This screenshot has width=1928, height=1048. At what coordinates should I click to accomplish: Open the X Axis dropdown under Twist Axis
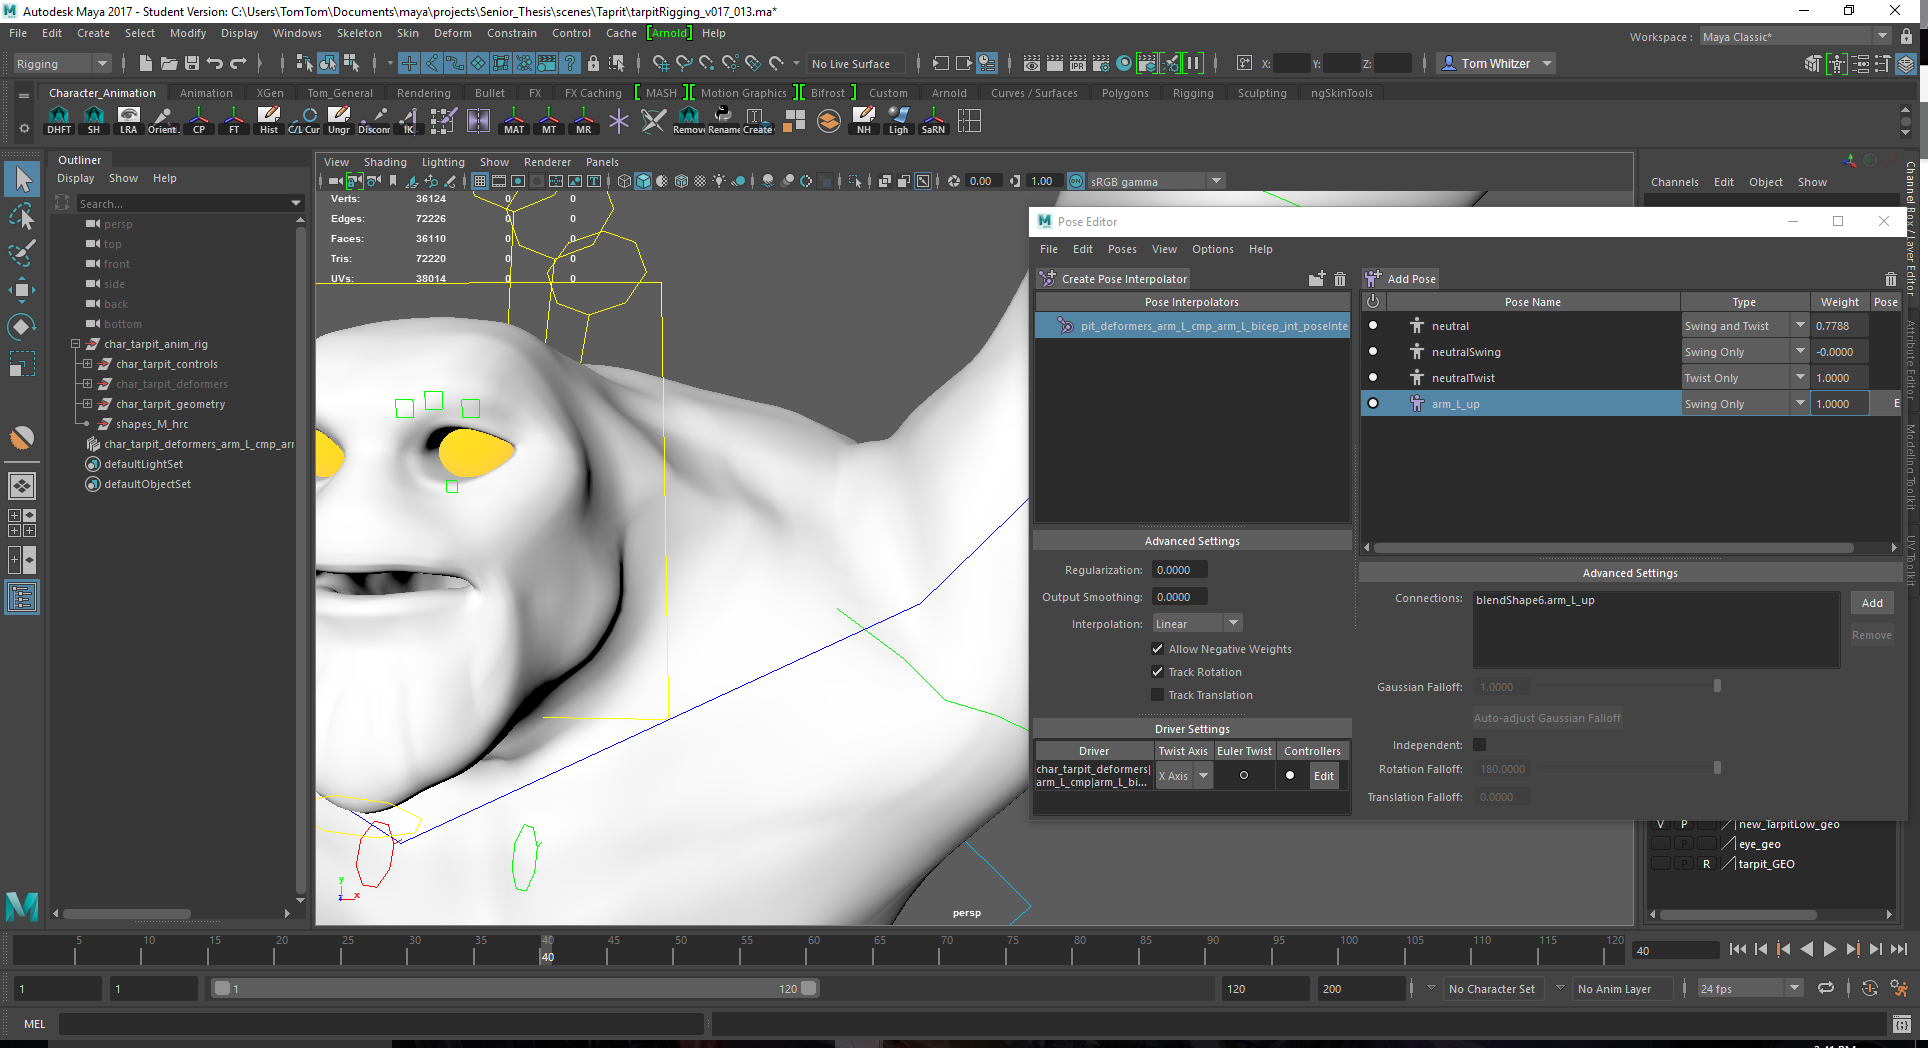click(1203, 775)
